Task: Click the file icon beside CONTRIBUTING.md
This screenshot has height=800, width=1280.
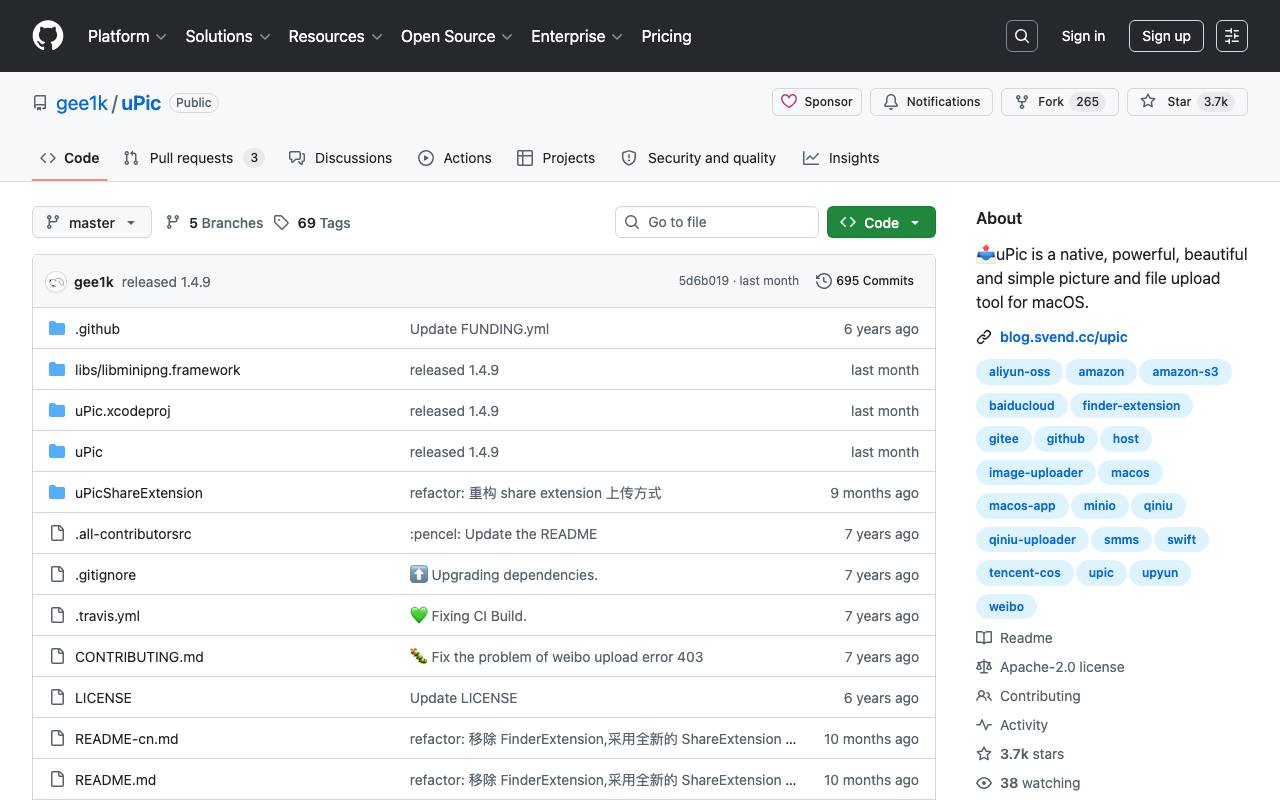Action: [57, 657]
